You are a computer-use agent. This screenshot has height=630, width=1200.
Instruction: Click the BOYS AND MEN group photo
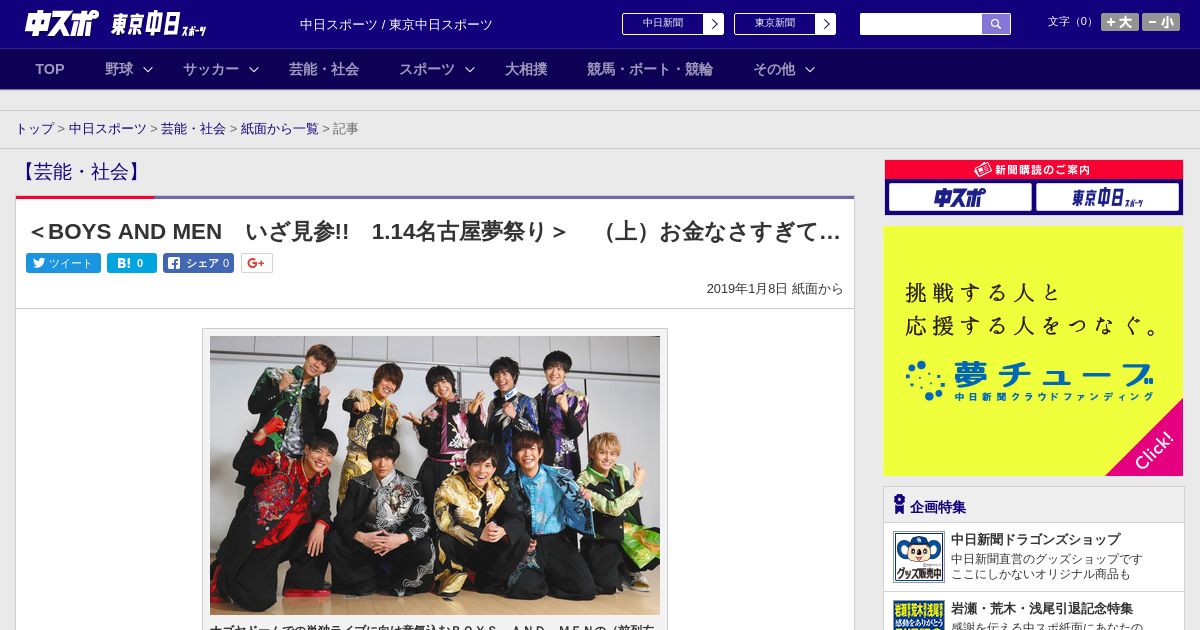(x=435, y=475)
